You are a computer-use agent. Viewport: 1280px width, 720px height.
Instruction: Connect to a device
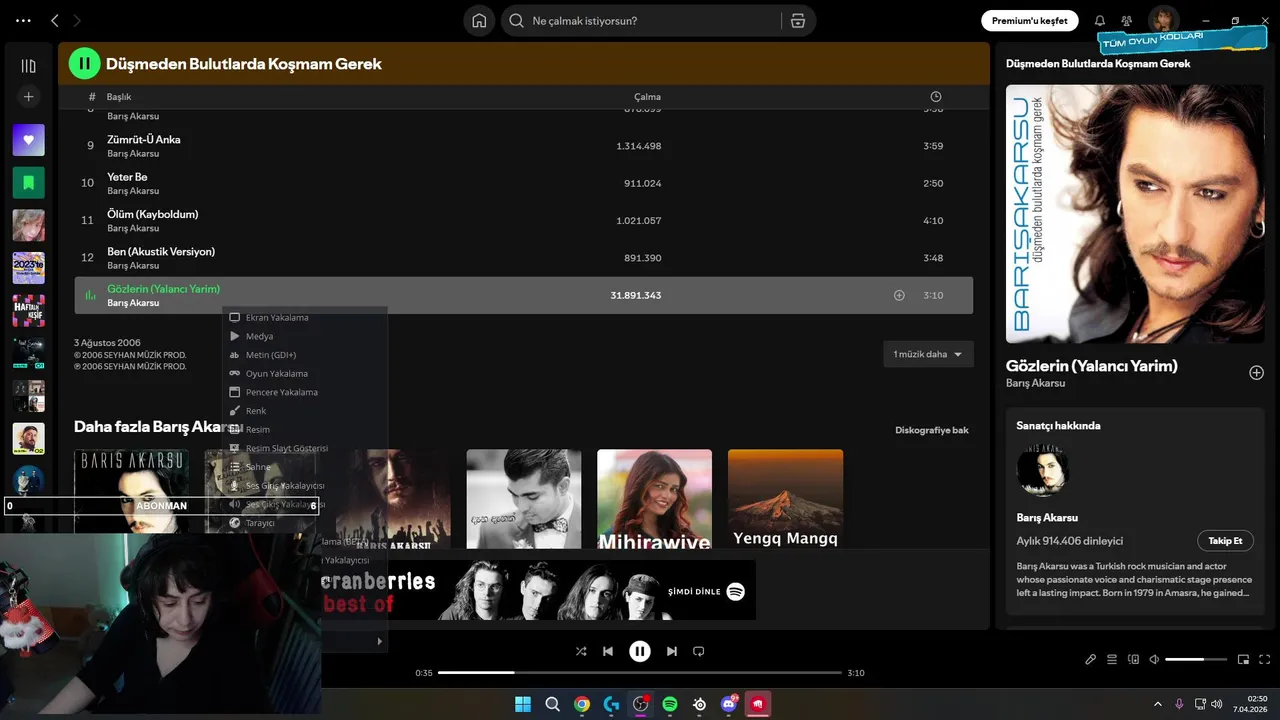click(1133, 660)
